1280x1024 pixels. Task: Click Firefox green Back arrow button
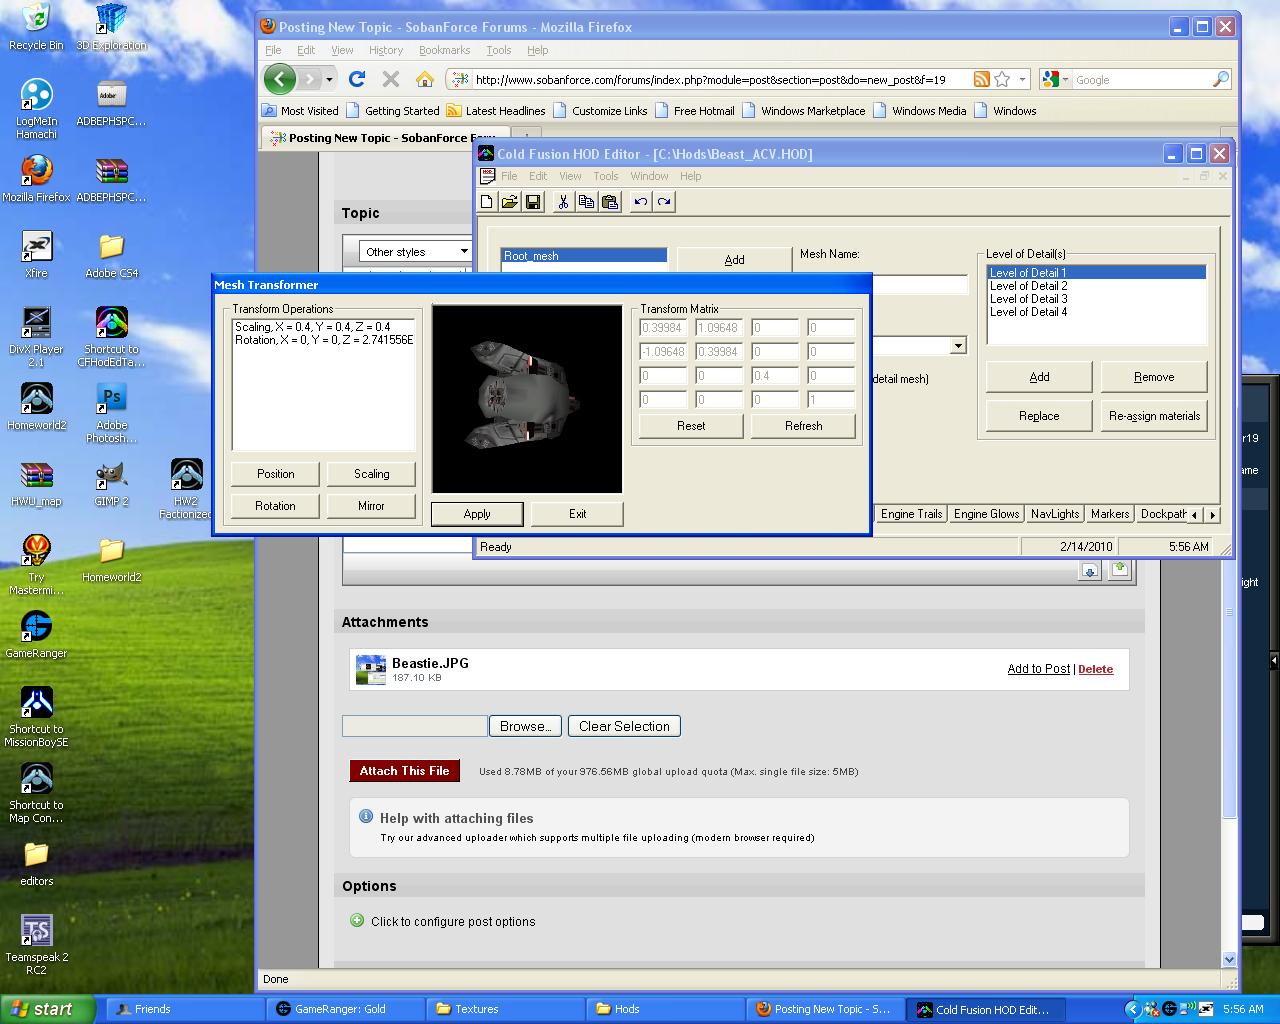point(280,79)
